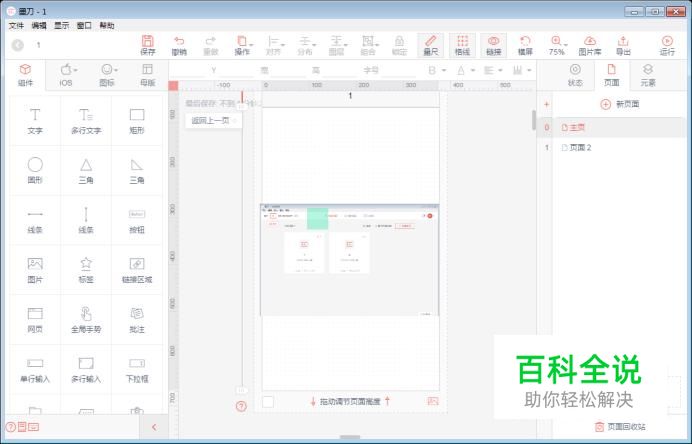Open the 75% zoom level dropdown
The image size is (692, 444).
point(557,45)
